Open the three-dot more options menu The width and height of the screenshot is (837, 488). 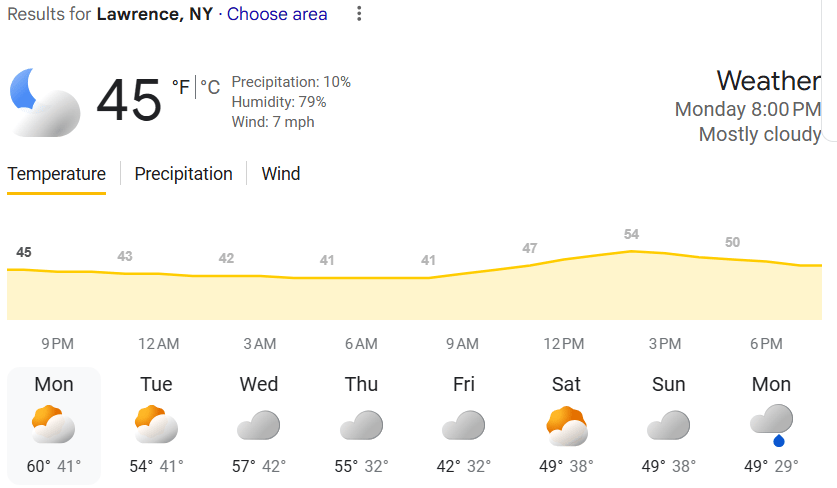(360, 14)
